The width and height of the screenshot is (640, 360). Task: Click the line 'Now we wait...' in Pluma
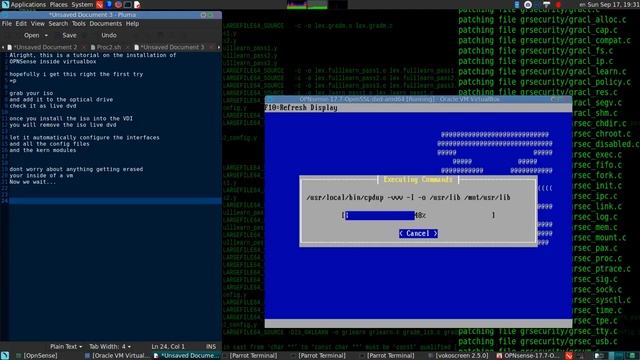pos(33,182)
